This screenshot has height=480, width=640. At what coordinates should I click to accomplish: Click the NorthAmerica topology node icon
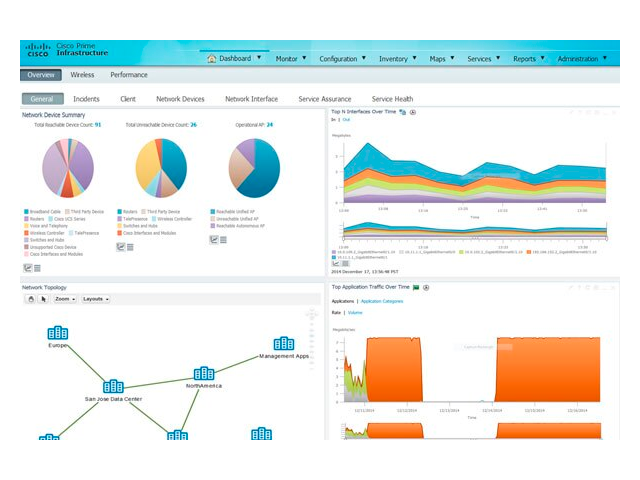click(x=204, y=373)
